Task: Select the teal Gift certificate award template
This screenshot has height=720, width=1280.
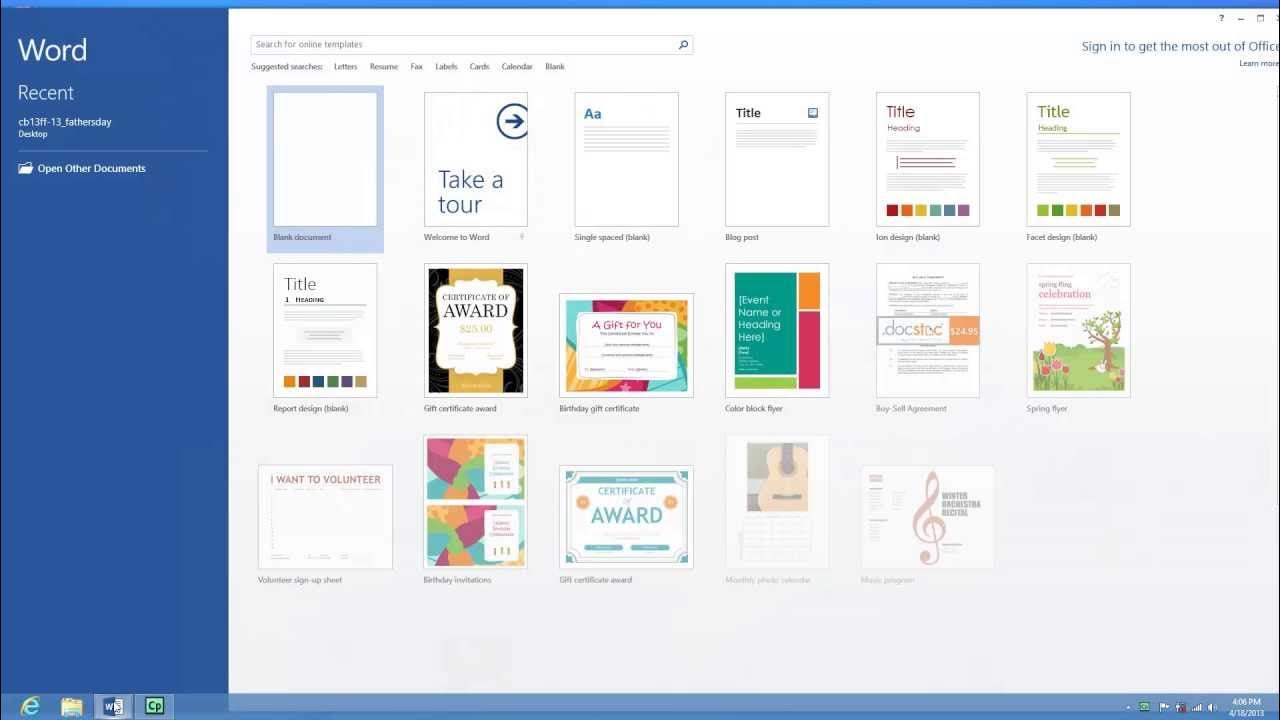Action: [x=626, y=524]
